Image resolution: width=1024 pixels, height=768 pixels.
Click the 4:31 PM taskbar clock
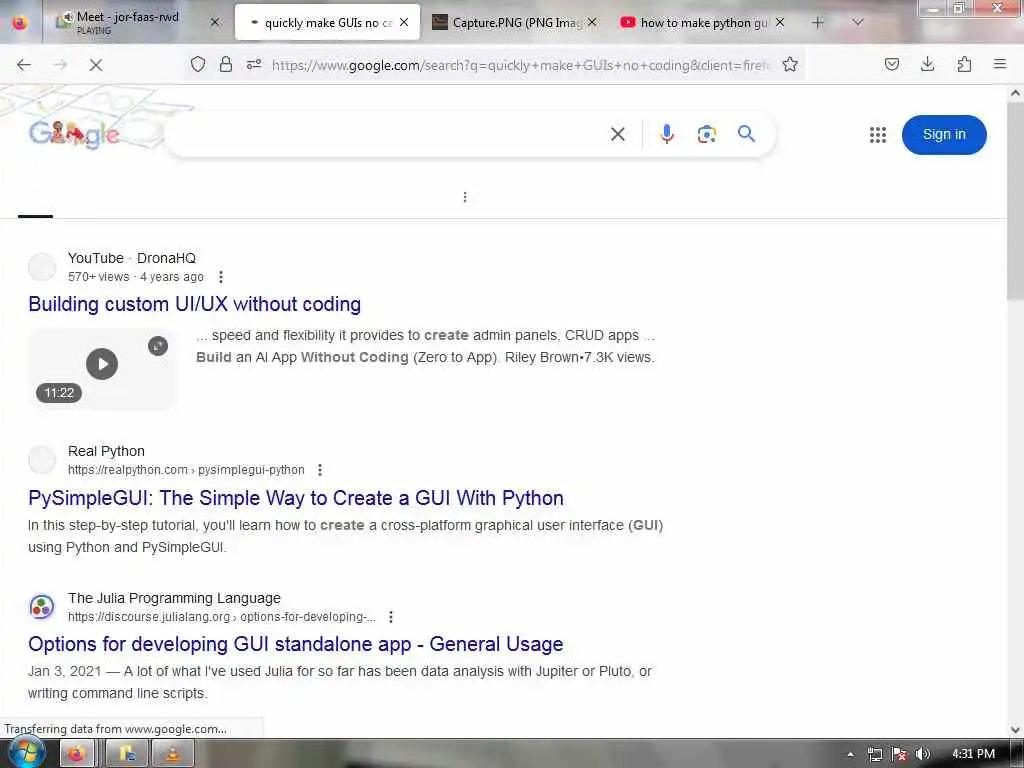click(973, 754)
